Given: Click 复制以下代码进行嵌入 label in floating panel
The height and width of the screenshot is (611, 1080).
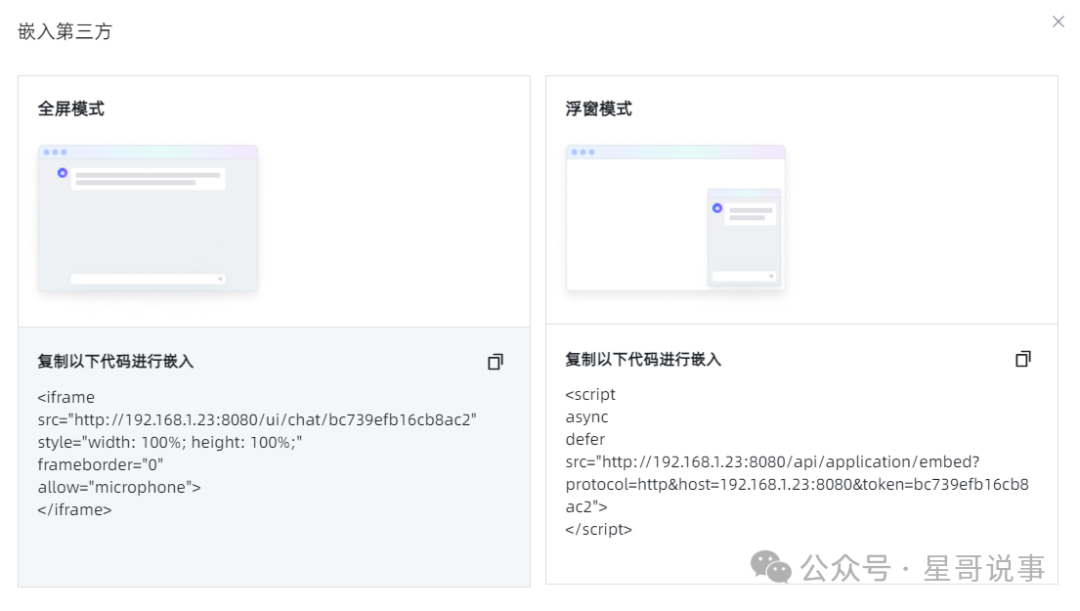Looking at the screenshot, I should 643,360.
